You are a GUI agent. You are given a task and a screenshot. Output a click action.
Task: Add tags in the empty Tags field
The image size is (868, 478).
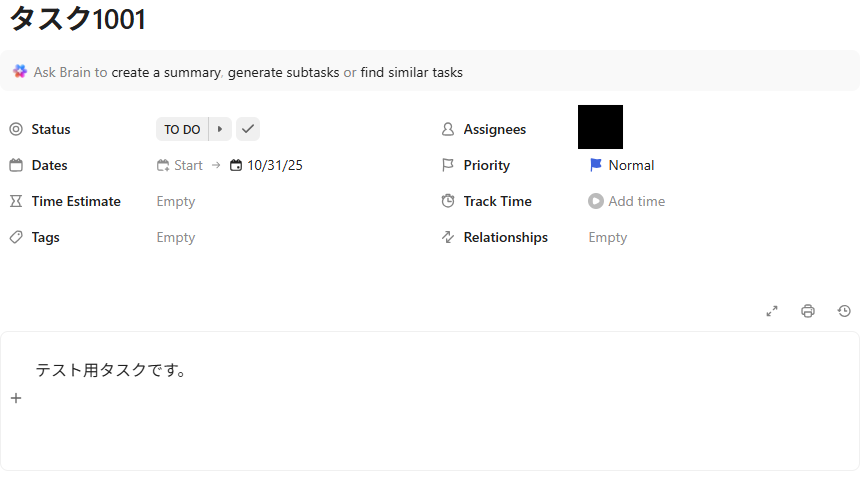176,237
